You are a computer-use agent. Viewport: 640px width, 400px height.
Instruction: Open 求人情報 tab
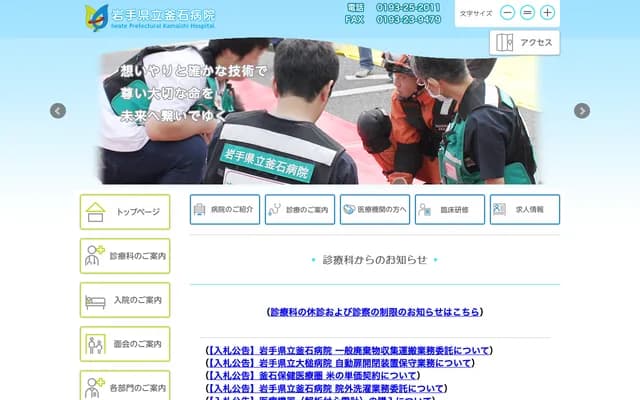point(525,209)
